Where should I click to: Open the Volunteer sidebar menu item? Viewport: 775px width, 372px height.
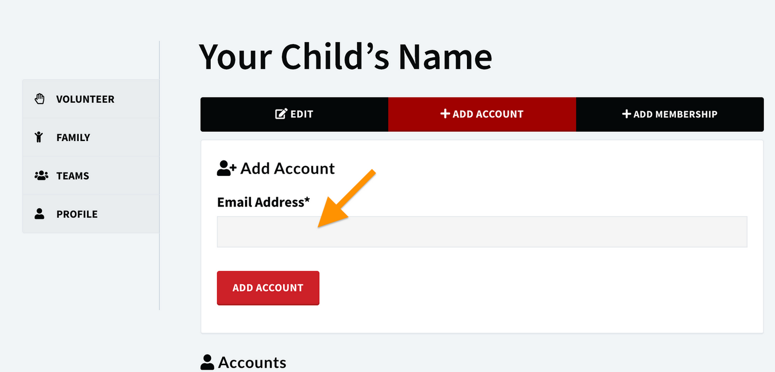coord(90,99)
